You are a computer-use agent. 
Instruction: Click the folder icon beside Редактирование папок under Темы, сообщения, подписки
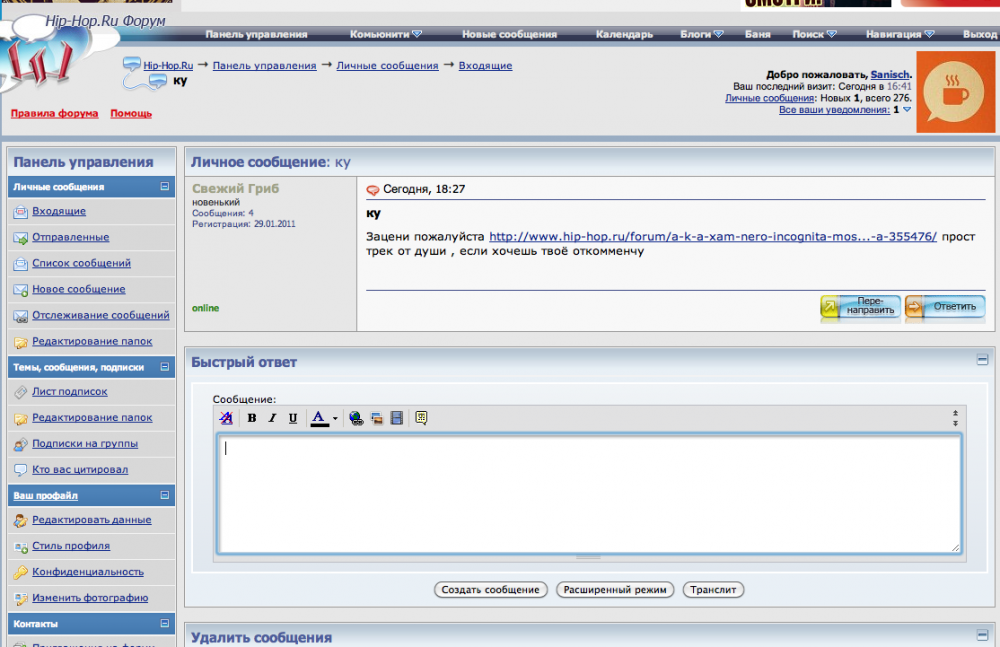point(20,419)
